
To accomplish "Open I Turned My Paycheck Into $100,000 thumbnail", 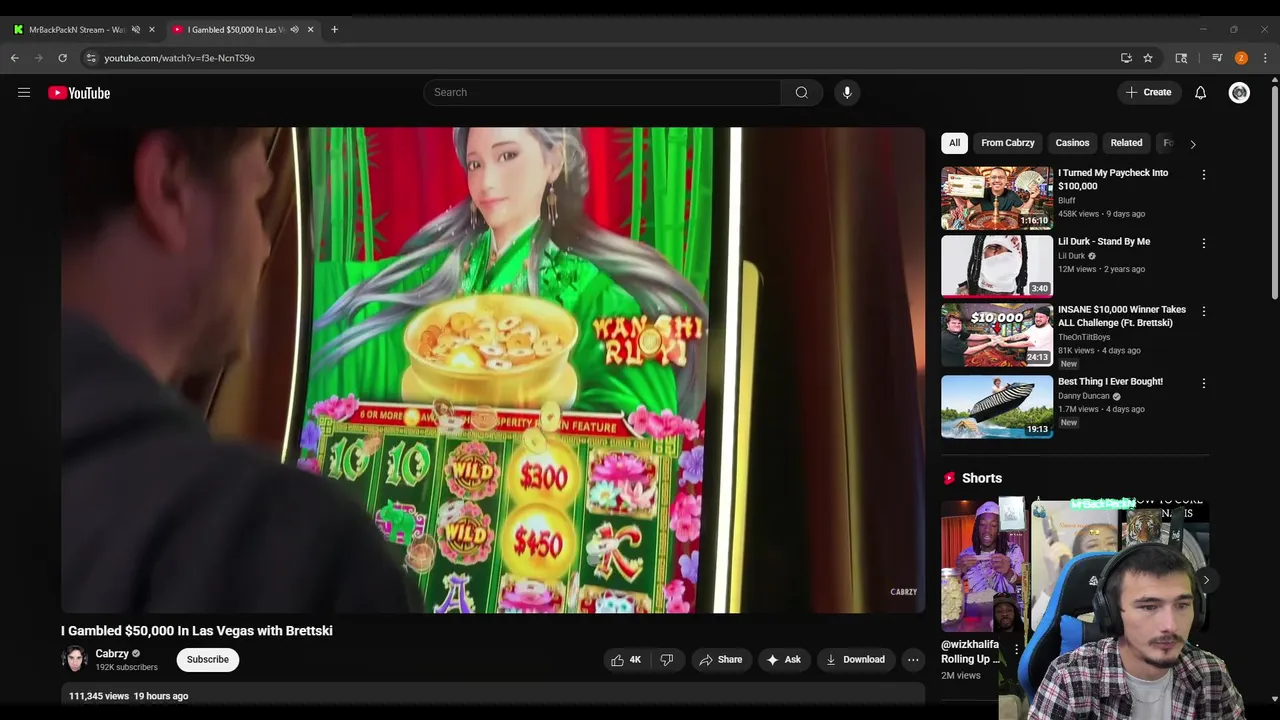I will [x=997, y=198].
